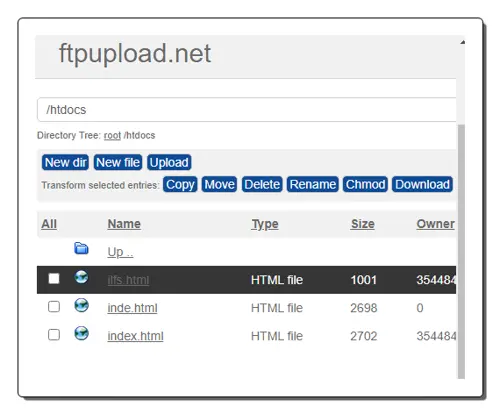Click the vertical scrollbar thumb
500x414 pixels.
[461, 251]
